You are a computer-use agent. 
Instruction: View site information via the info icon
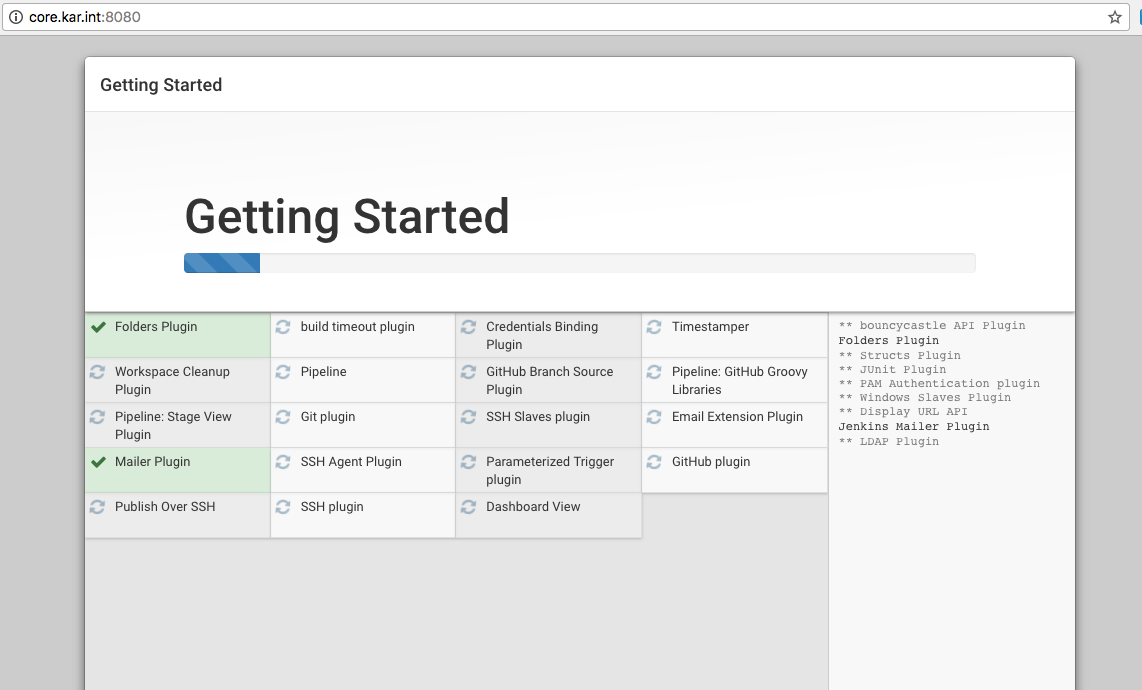(15, 17)
